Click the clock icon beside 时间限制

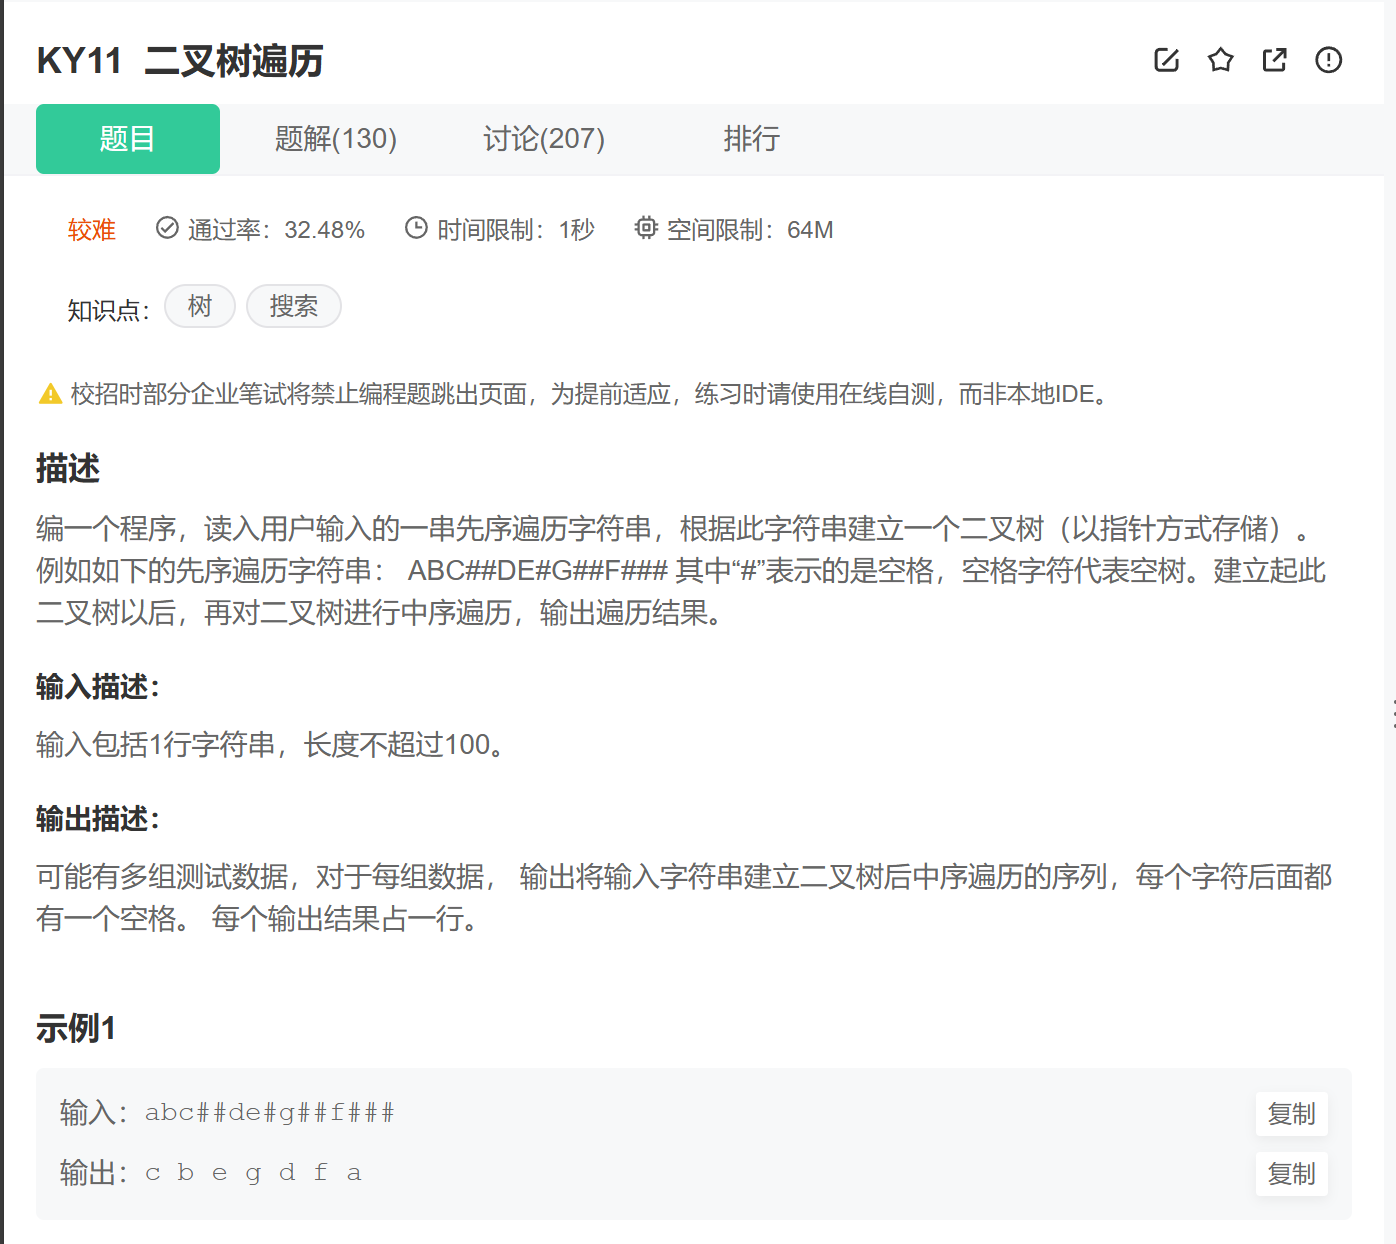click(415, 229)
